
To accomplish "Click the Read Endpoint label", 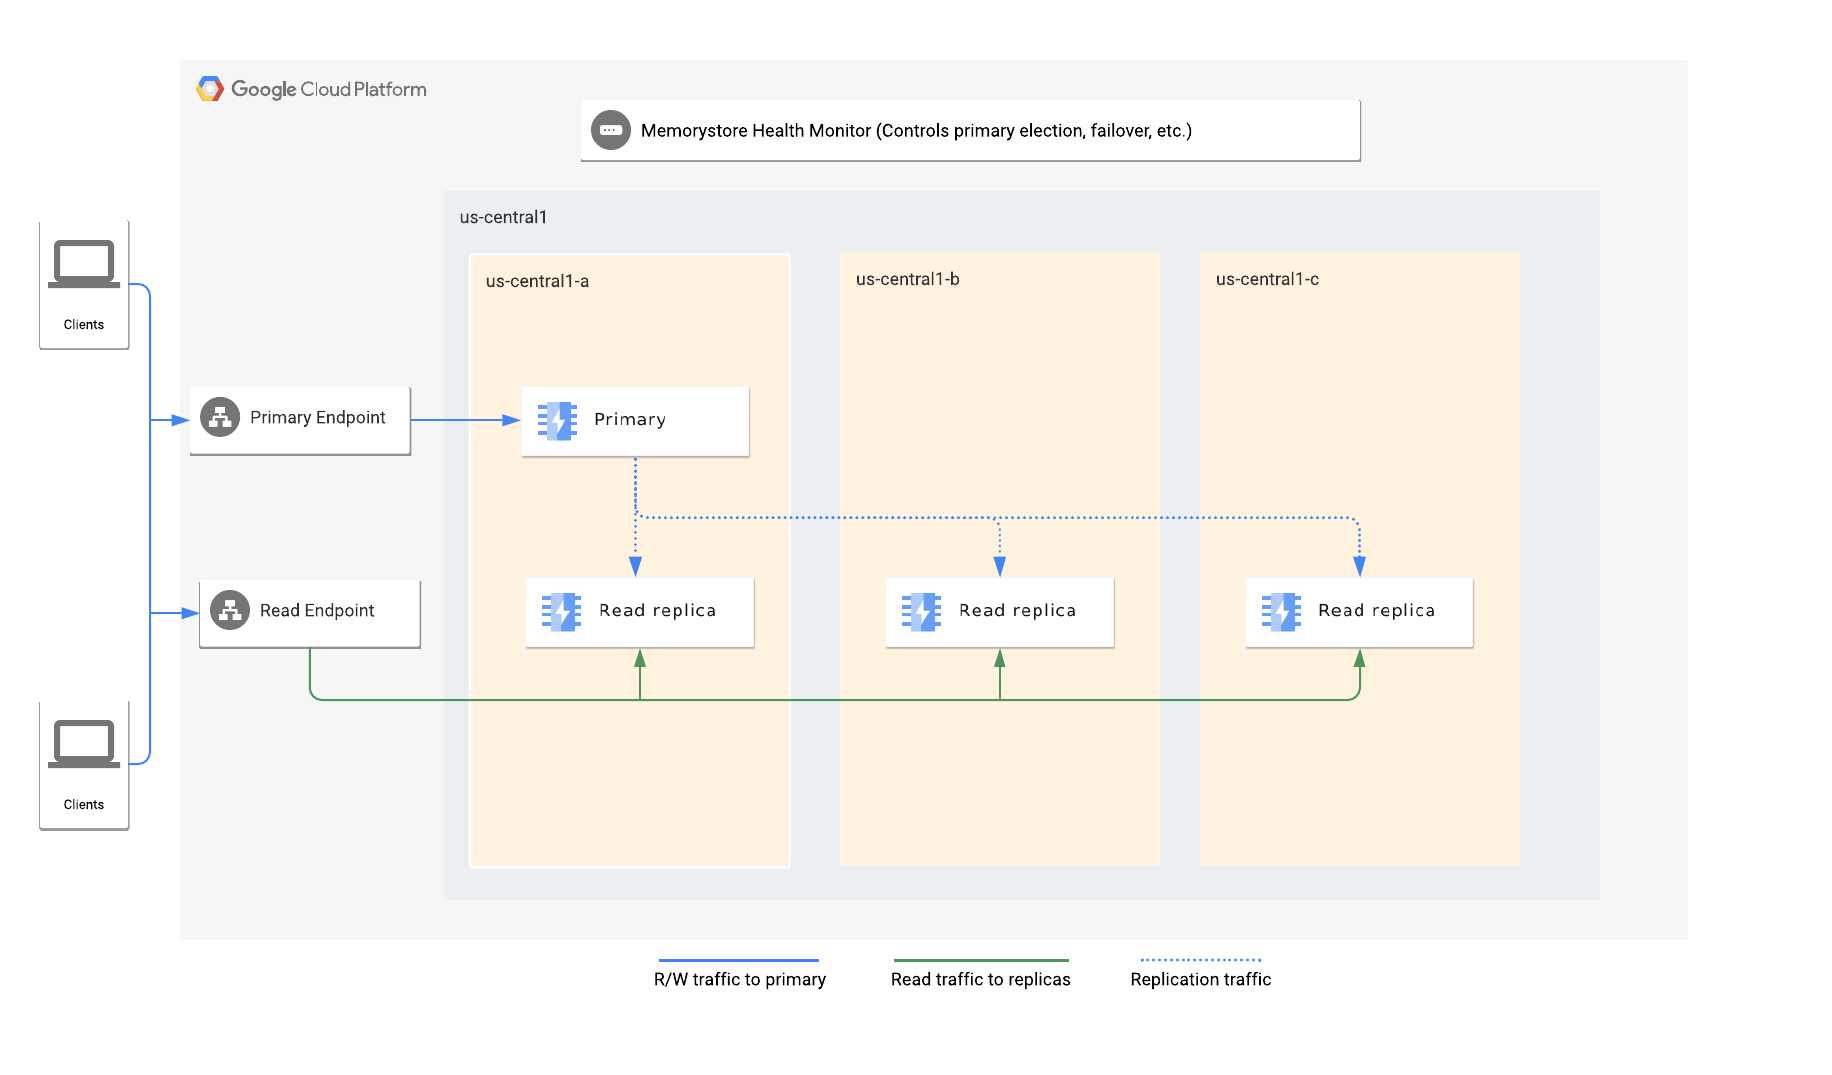I will pos(317,611).
